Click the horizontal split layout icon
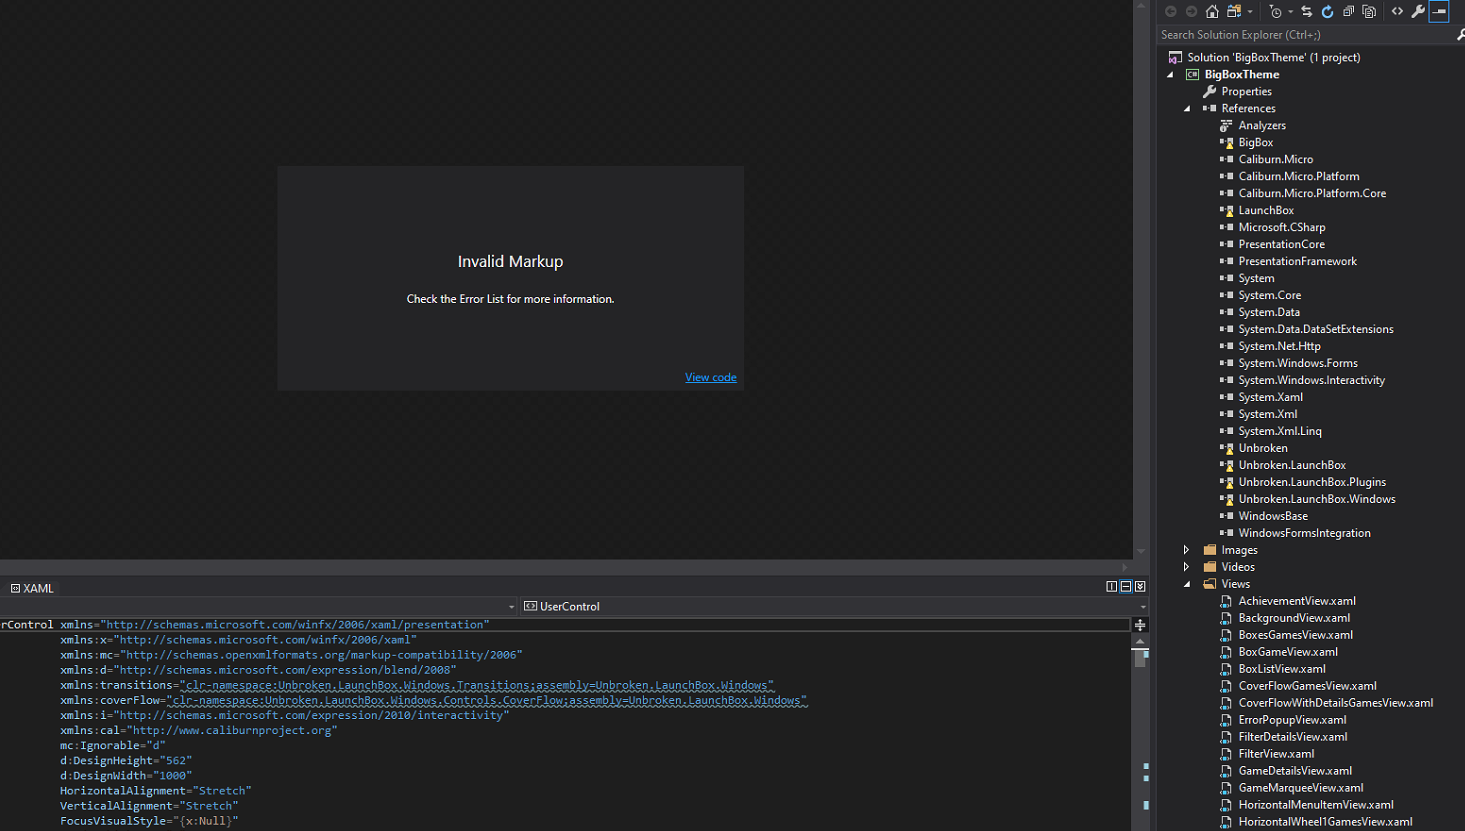Screen dimensions: 1465x831 click(1126, 587)
